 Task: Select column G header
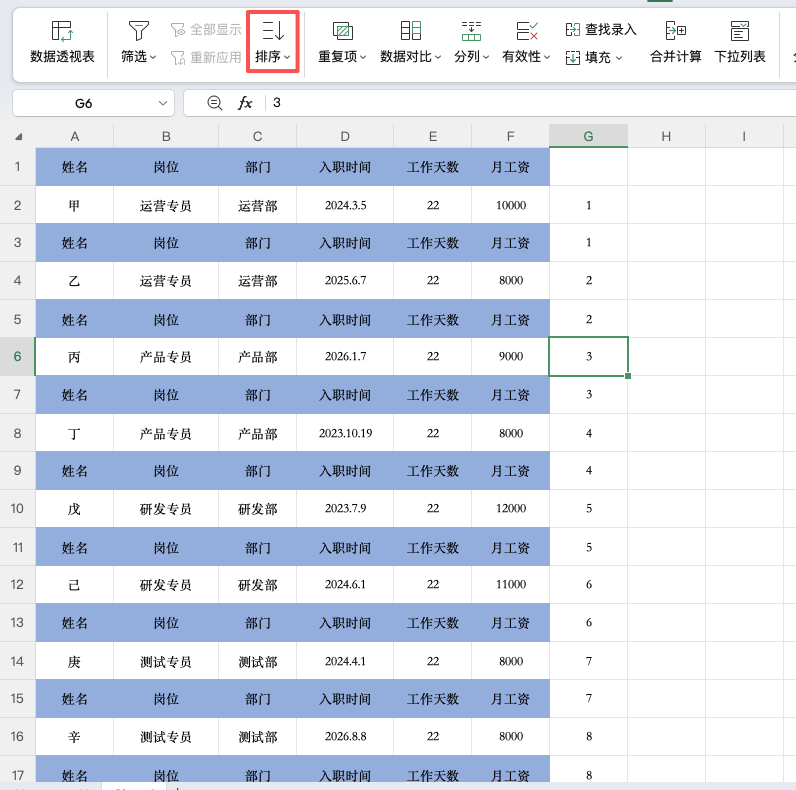coord(588,136)
